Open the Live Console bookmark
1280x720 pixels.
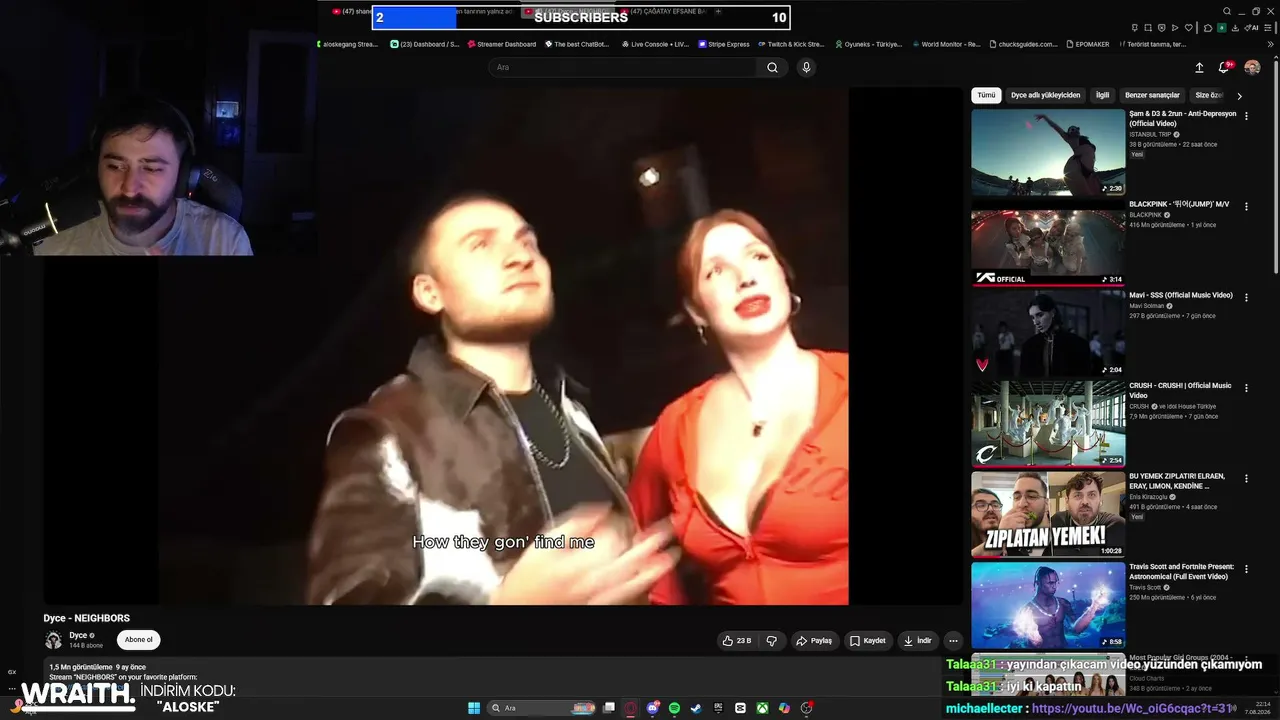pos(655,44)
